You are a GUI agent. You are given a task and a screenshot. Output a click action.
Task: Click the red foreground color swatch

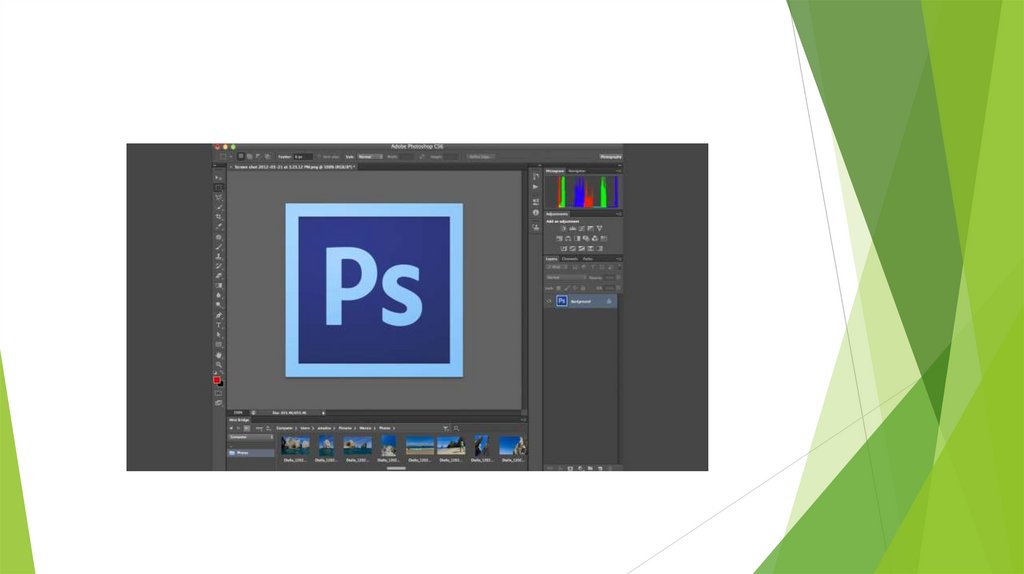click(x=216, y=380)
